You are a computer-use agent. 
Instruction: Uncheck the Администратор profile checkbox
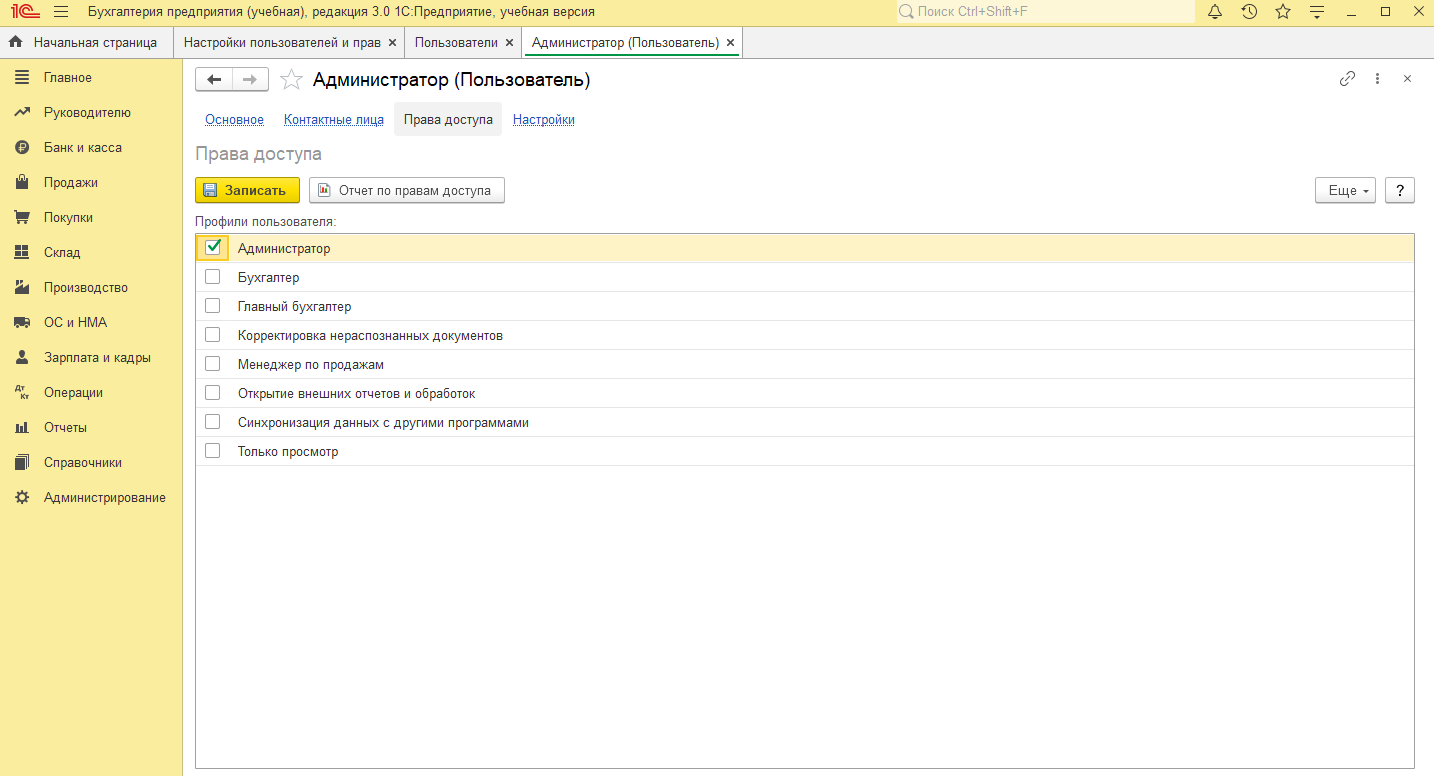212,248
